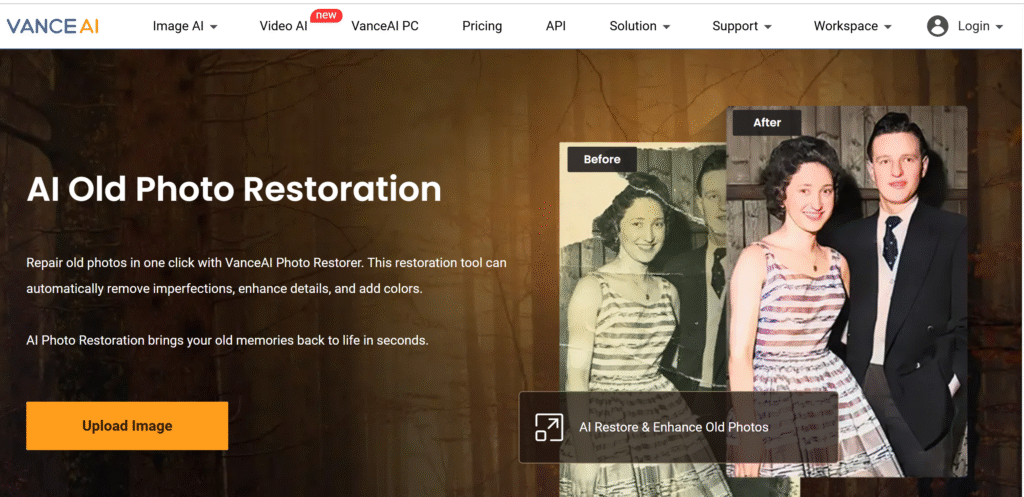
Task: Click the Login link
Action: [x=974, y=26]
